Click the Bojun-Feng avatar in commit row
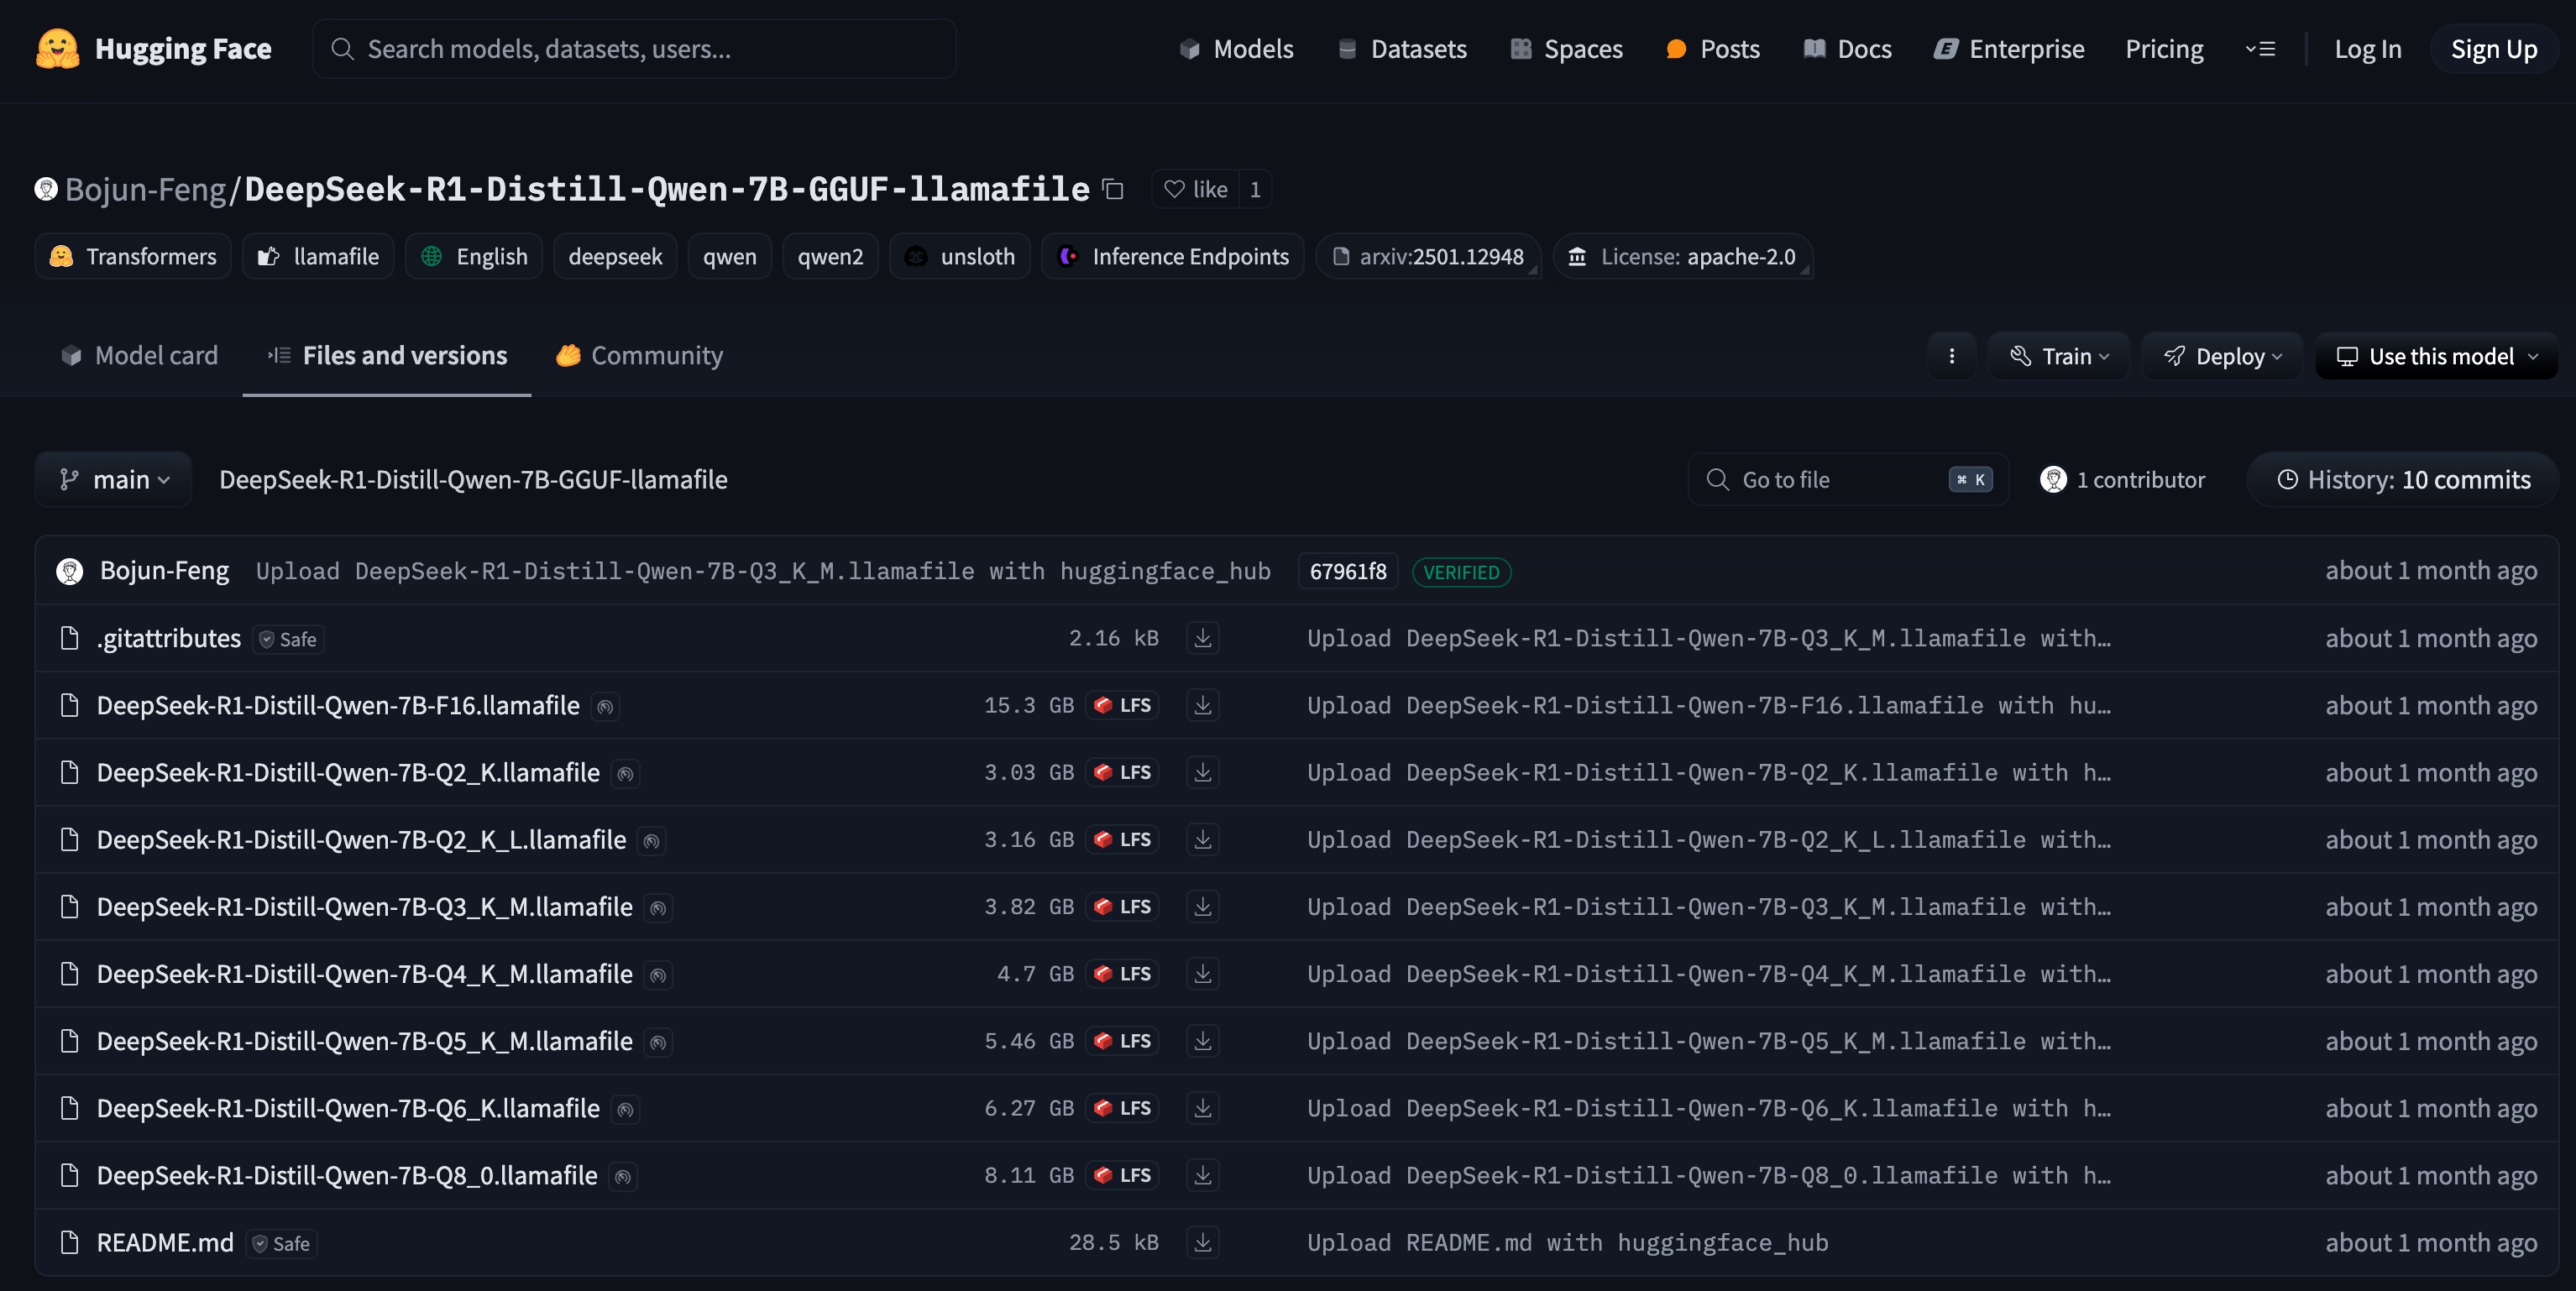The image size is (2576, 1291). pyautogui.click(x=69, y=571)
